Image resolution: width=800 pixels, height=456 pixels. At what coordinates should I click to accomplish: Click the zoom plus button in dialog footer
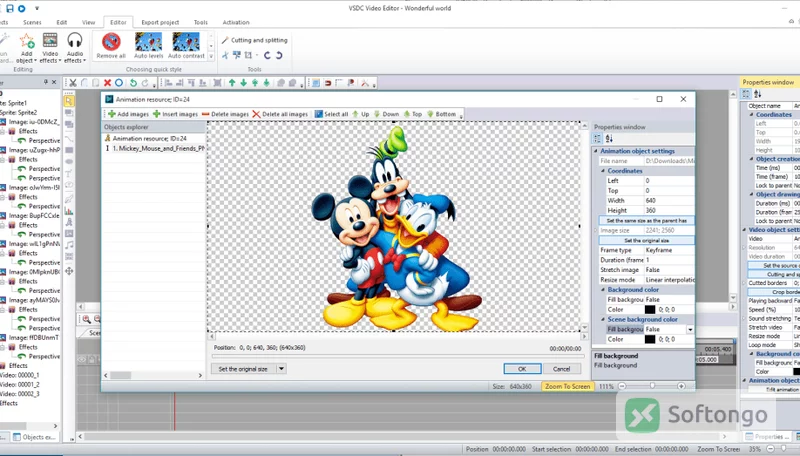tap(681, 386)
